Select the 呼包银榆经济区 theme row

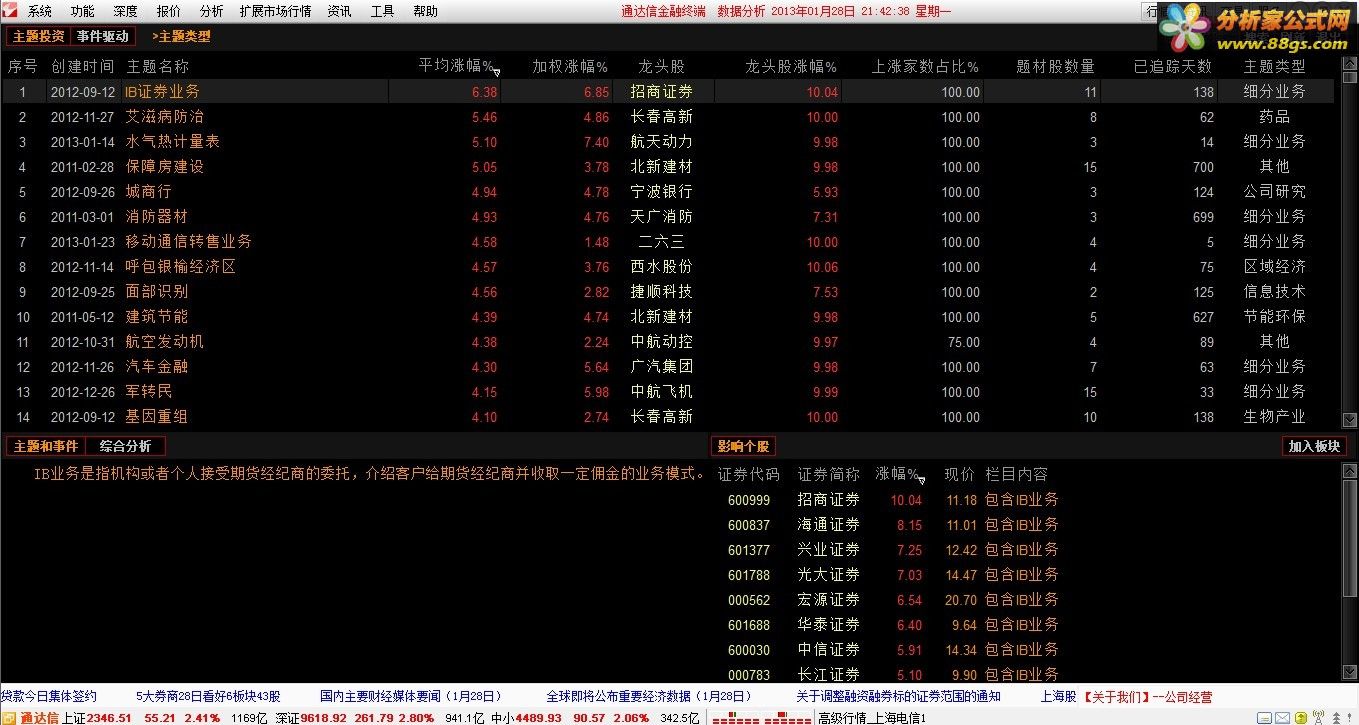click(668, 267)
